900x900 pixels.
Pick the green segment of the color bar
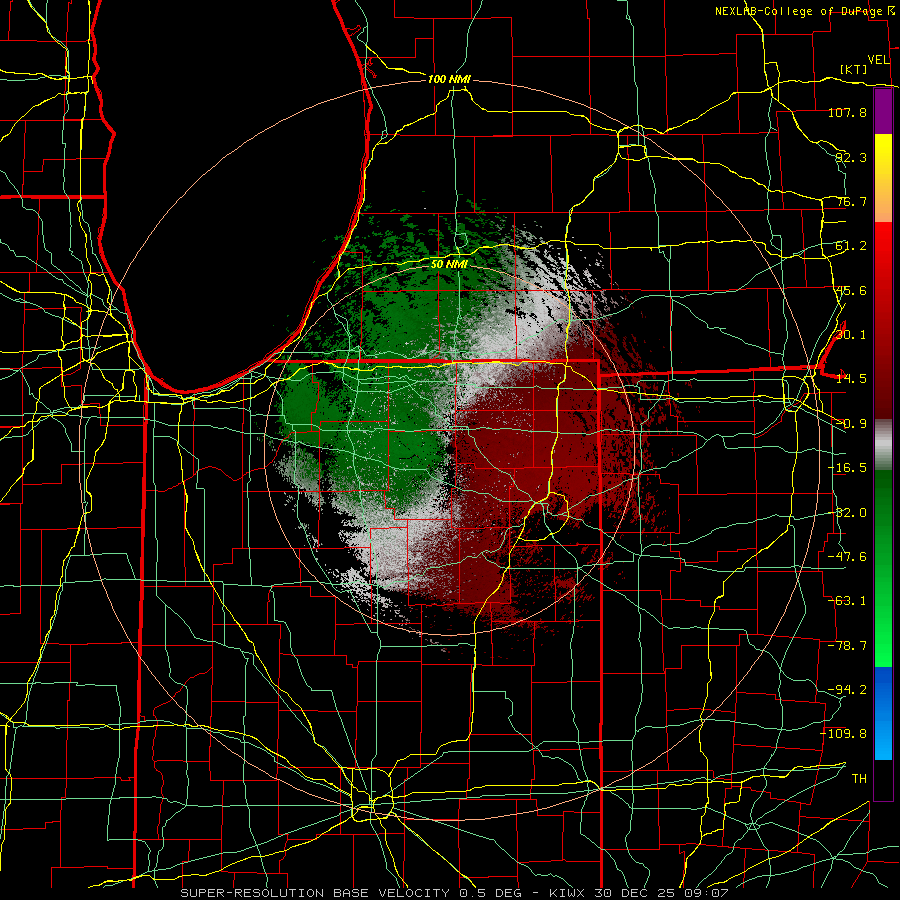[883, 568]
